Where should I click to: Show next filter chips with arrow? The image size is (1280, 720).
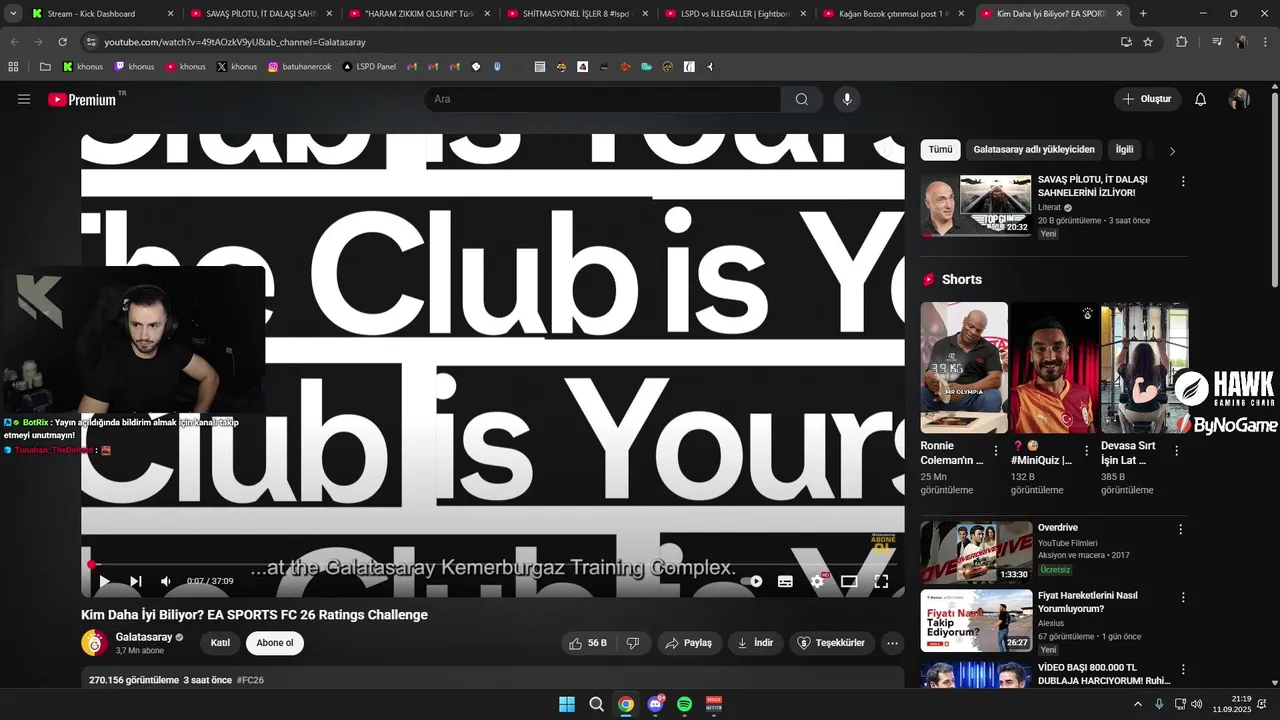(x=1172, y=151)
